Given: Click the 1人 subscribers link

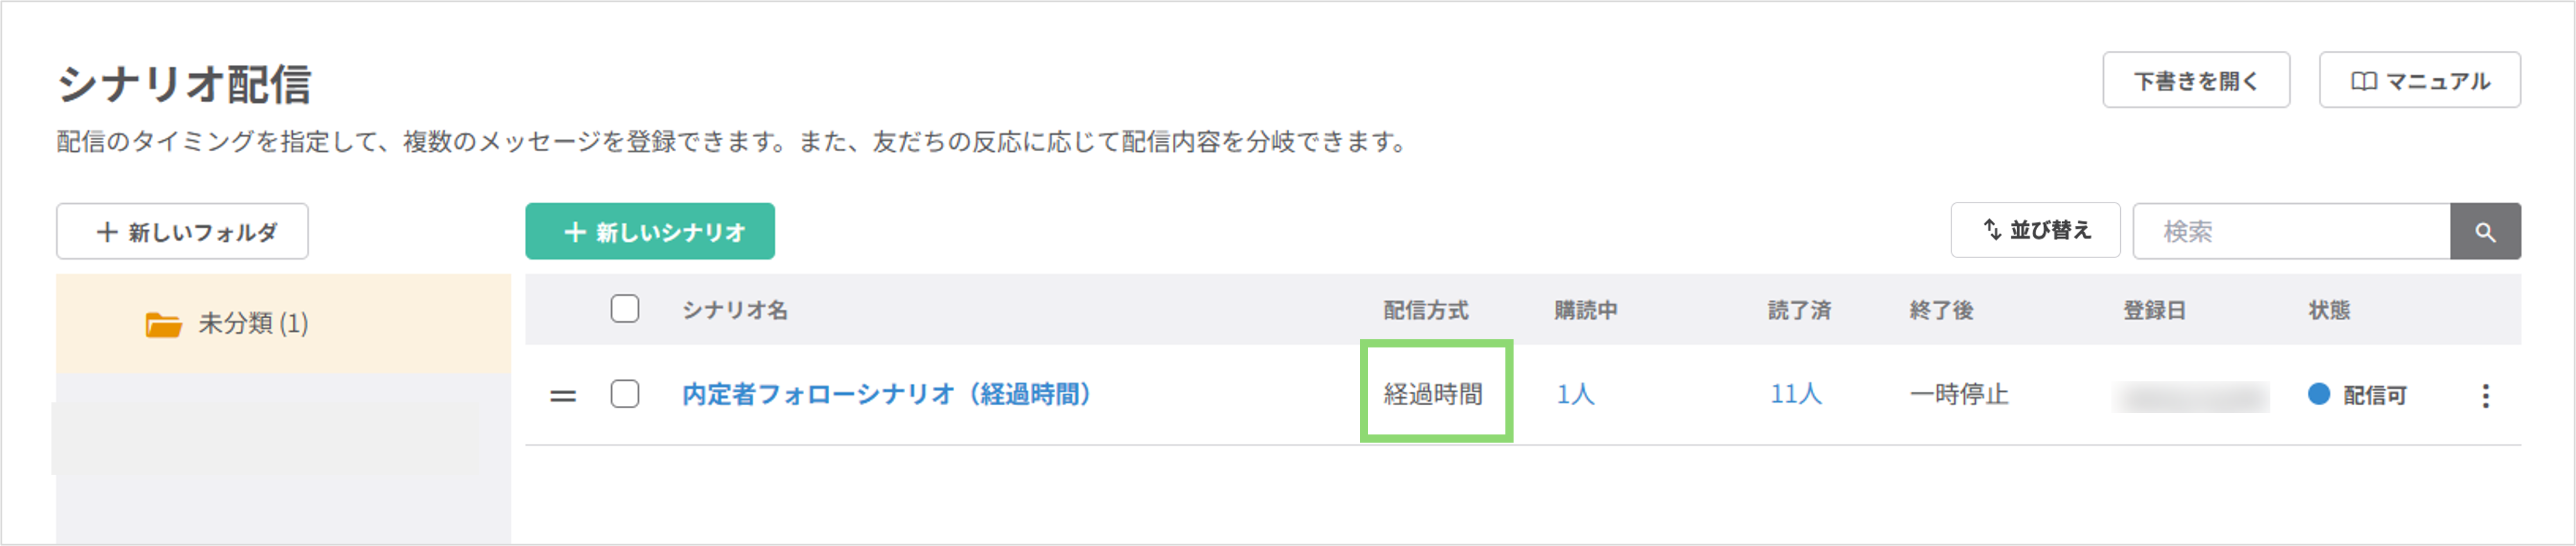Looking at the screenshot, I should click(x=1575, y=395).
